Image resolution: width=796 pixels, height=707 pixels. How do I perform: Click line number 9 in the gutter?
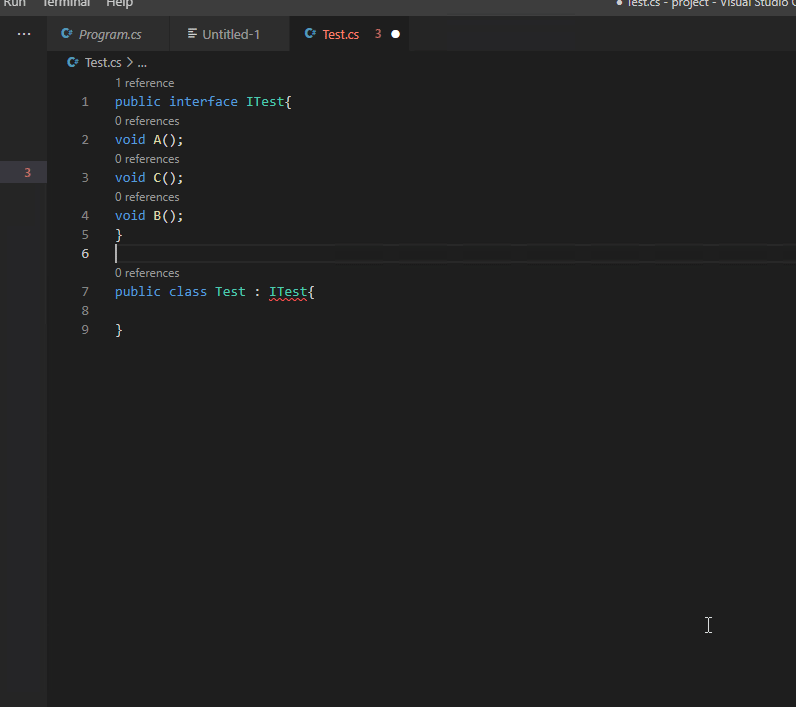pyautogui.click(x=85, y=330)
